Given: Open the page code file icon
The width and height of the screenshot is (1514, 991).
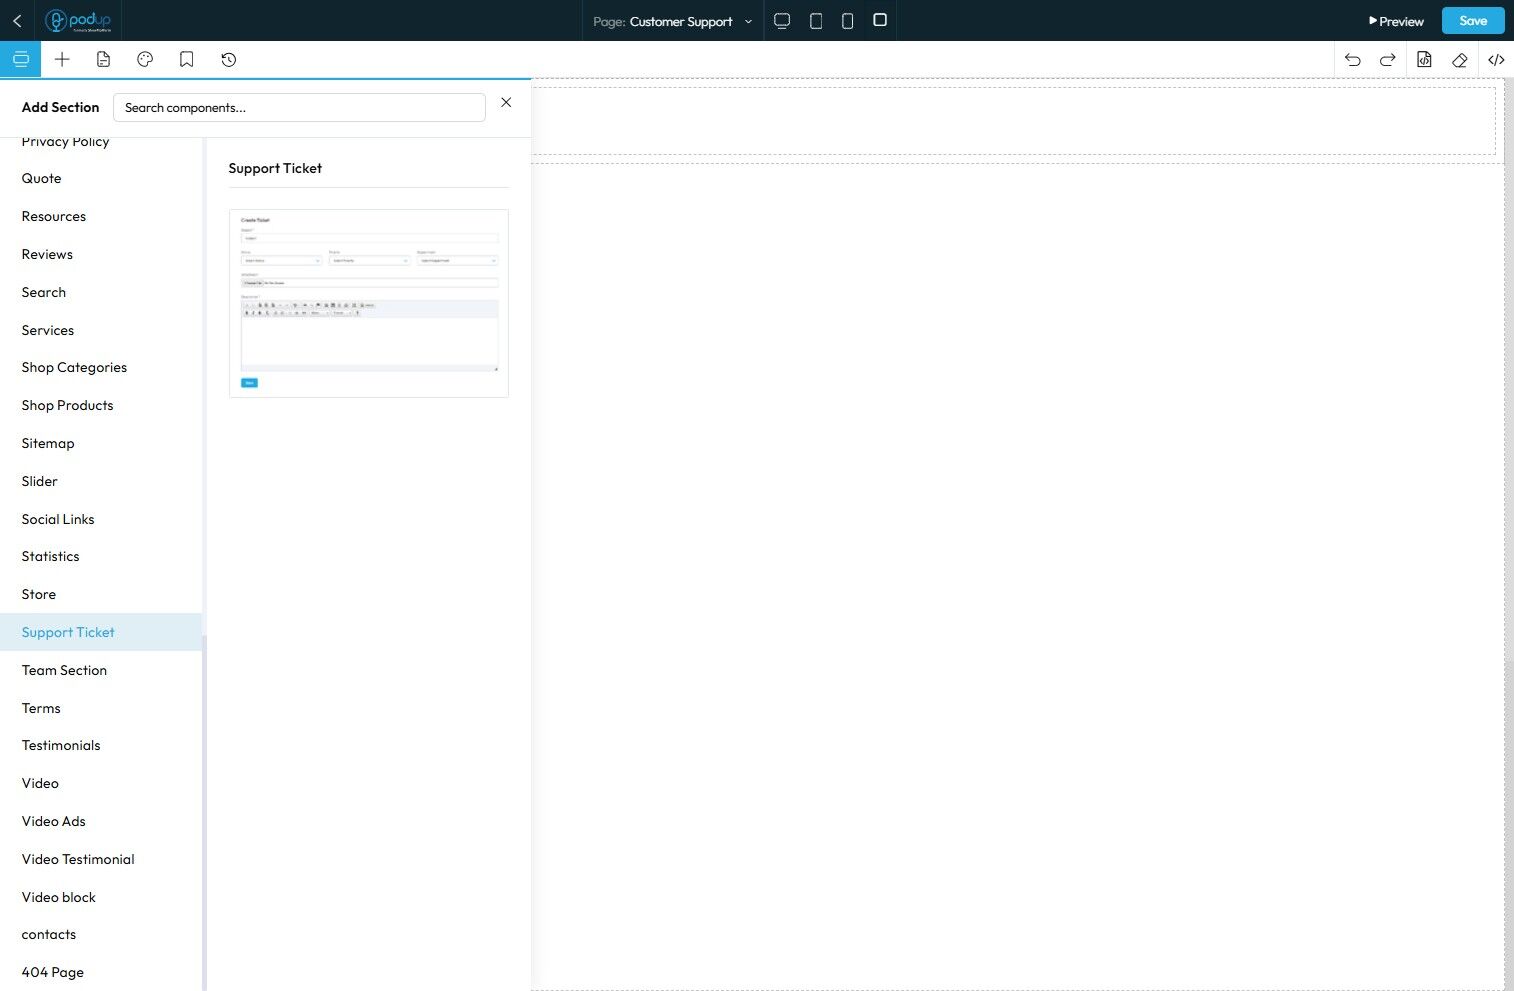Looking at the screenshot, I should tap(1424, 60).
